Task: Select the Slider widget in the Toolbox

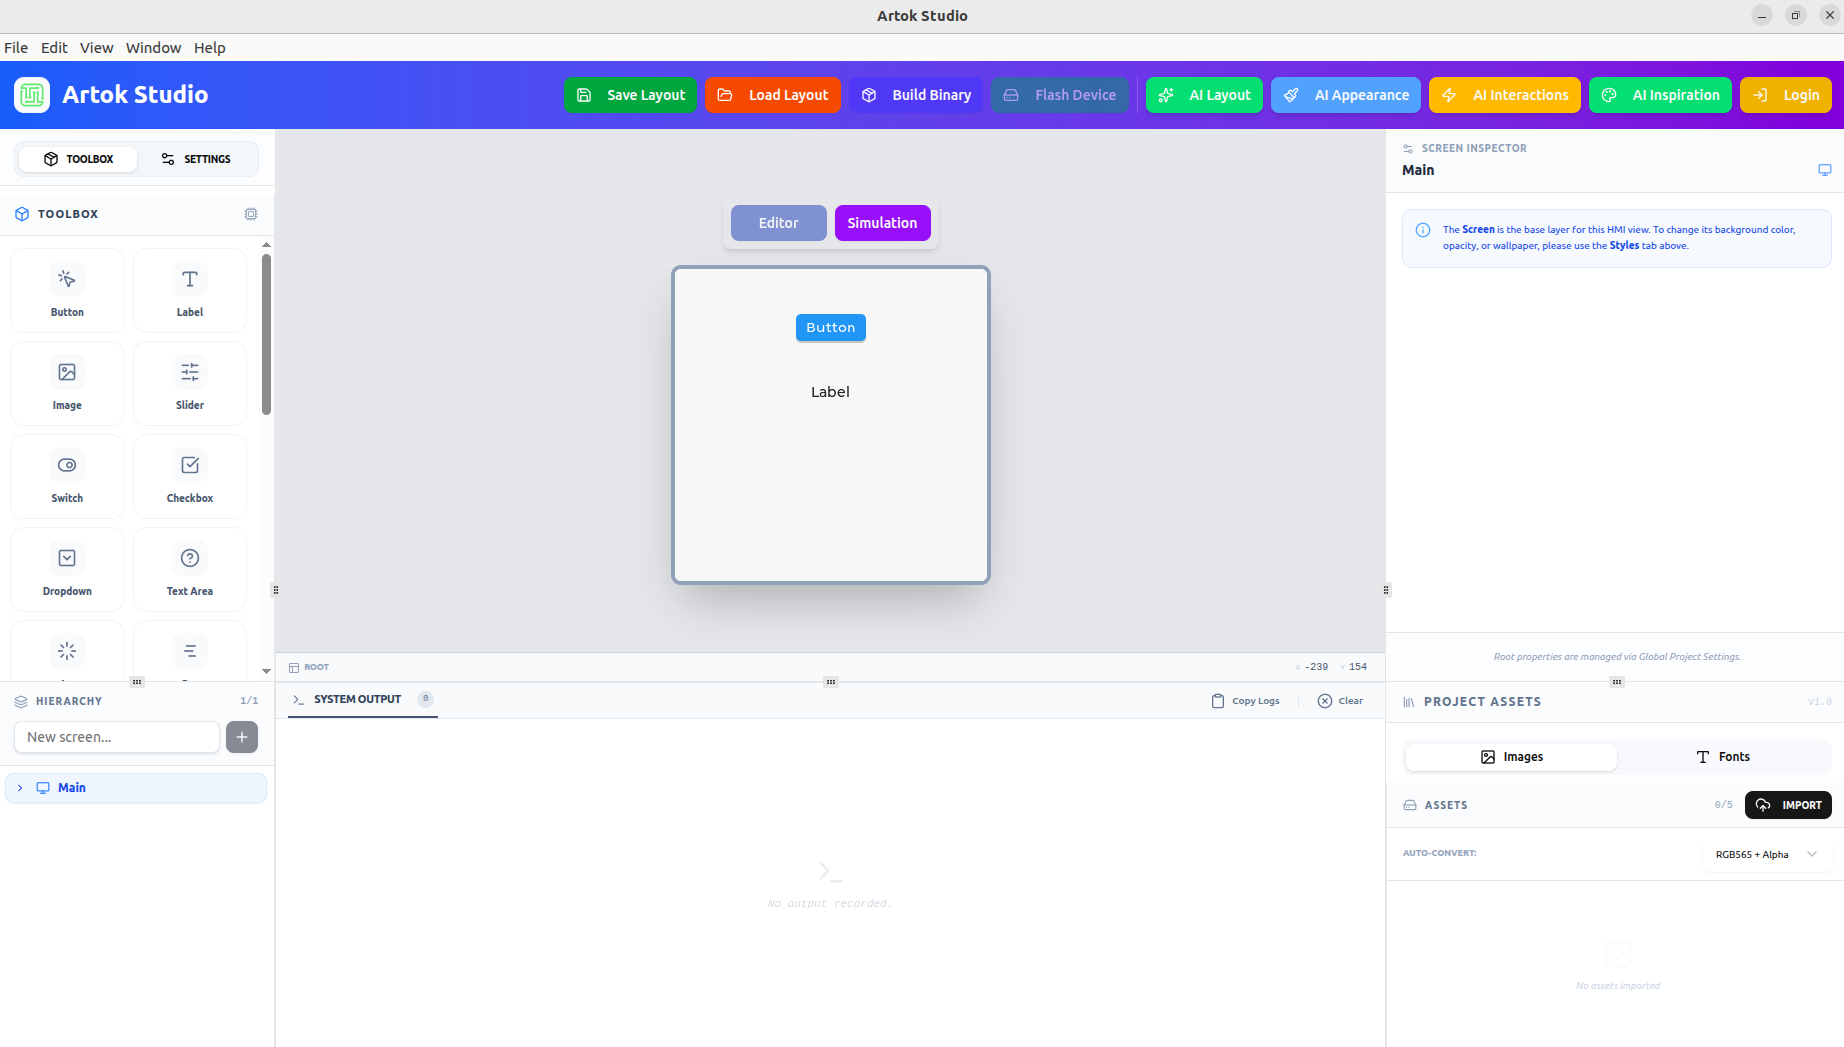Action: click(189, 383)
